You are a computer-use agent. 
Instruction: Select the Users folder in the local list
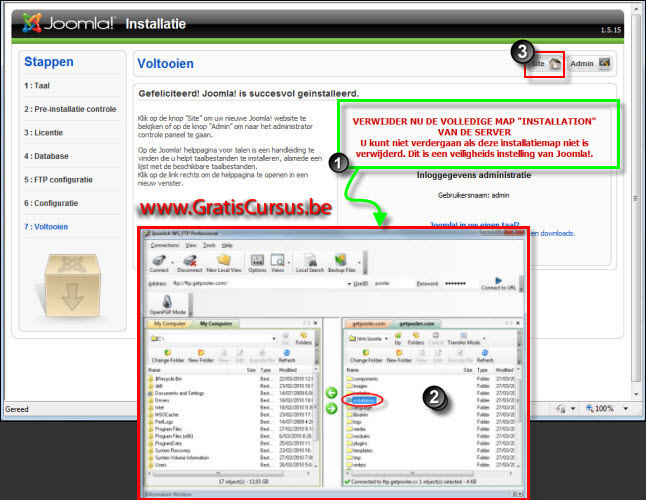click(157, 465)
